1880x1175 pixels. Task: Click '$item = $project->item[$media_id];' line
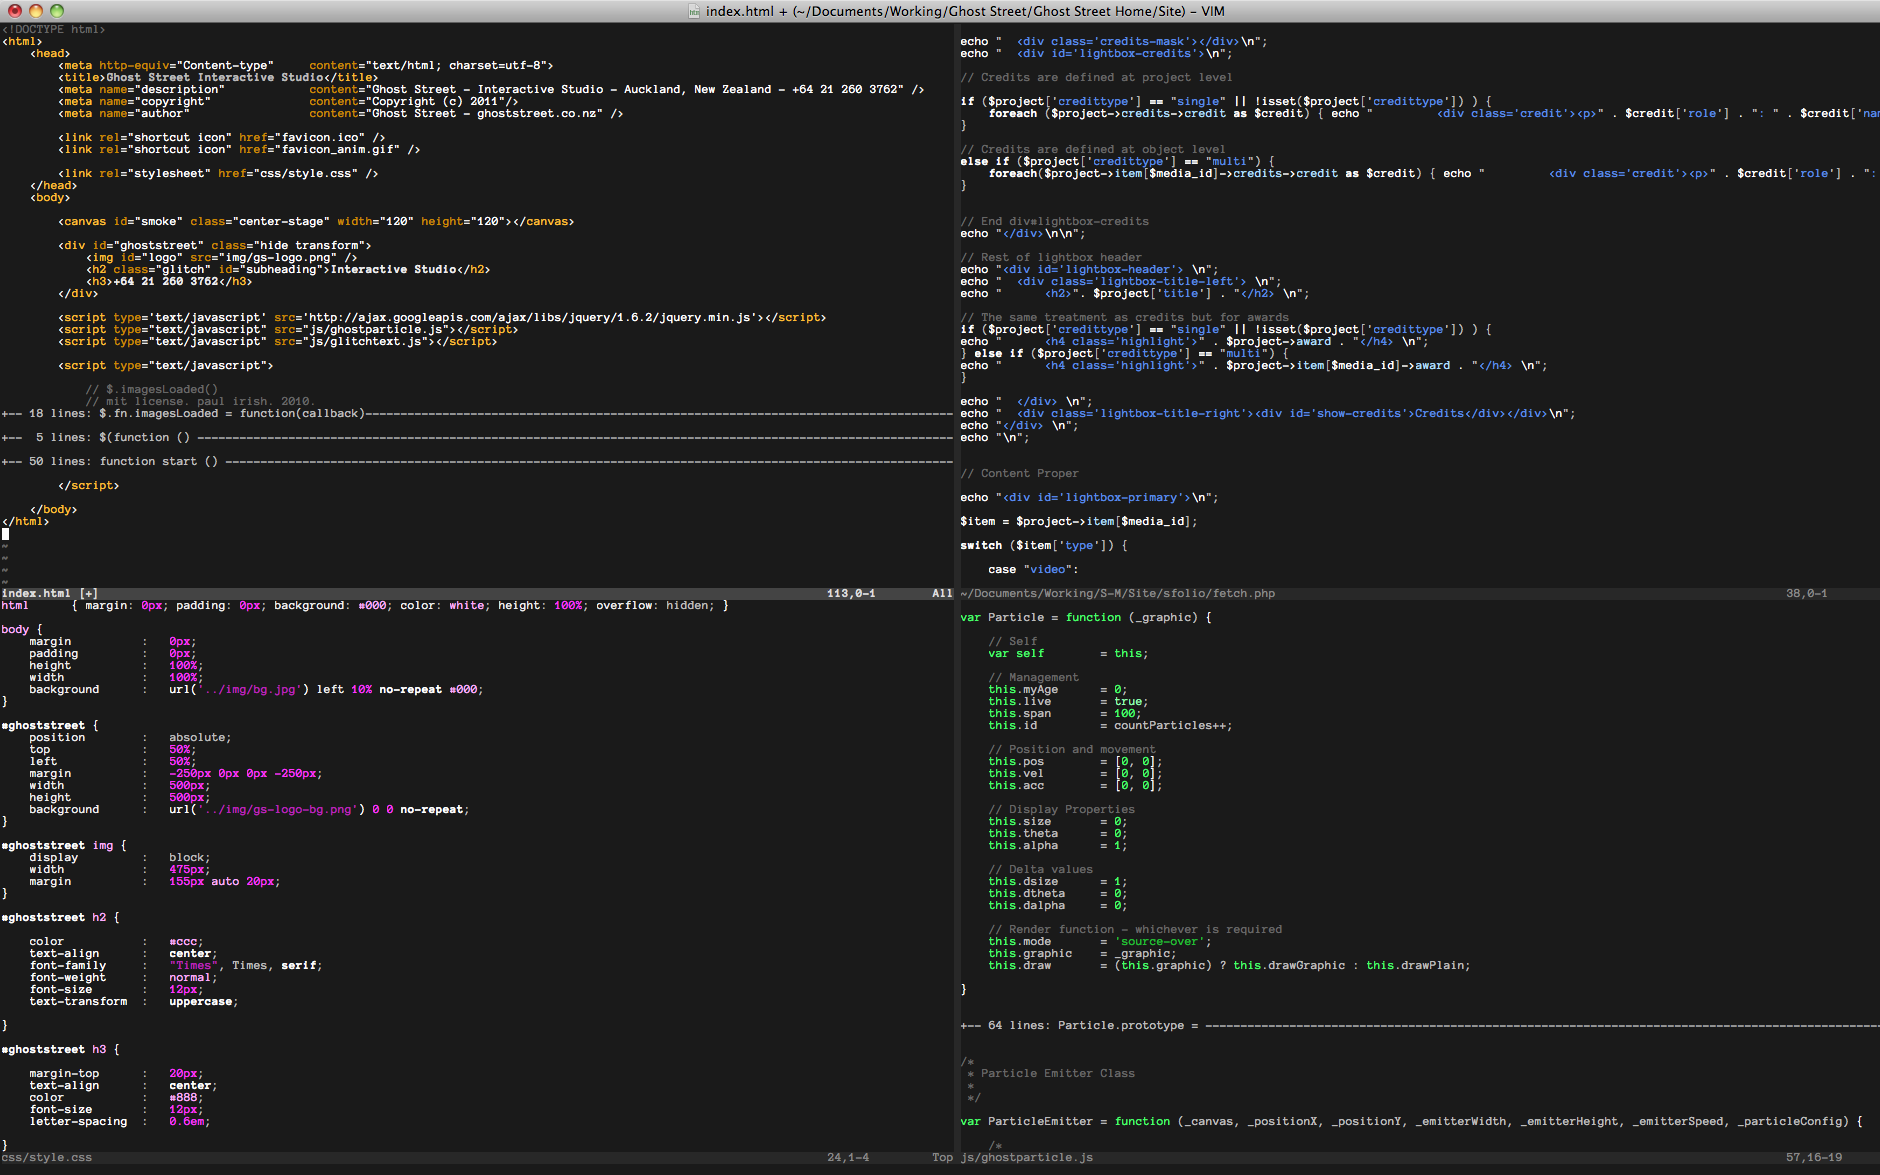[1079, 521]
